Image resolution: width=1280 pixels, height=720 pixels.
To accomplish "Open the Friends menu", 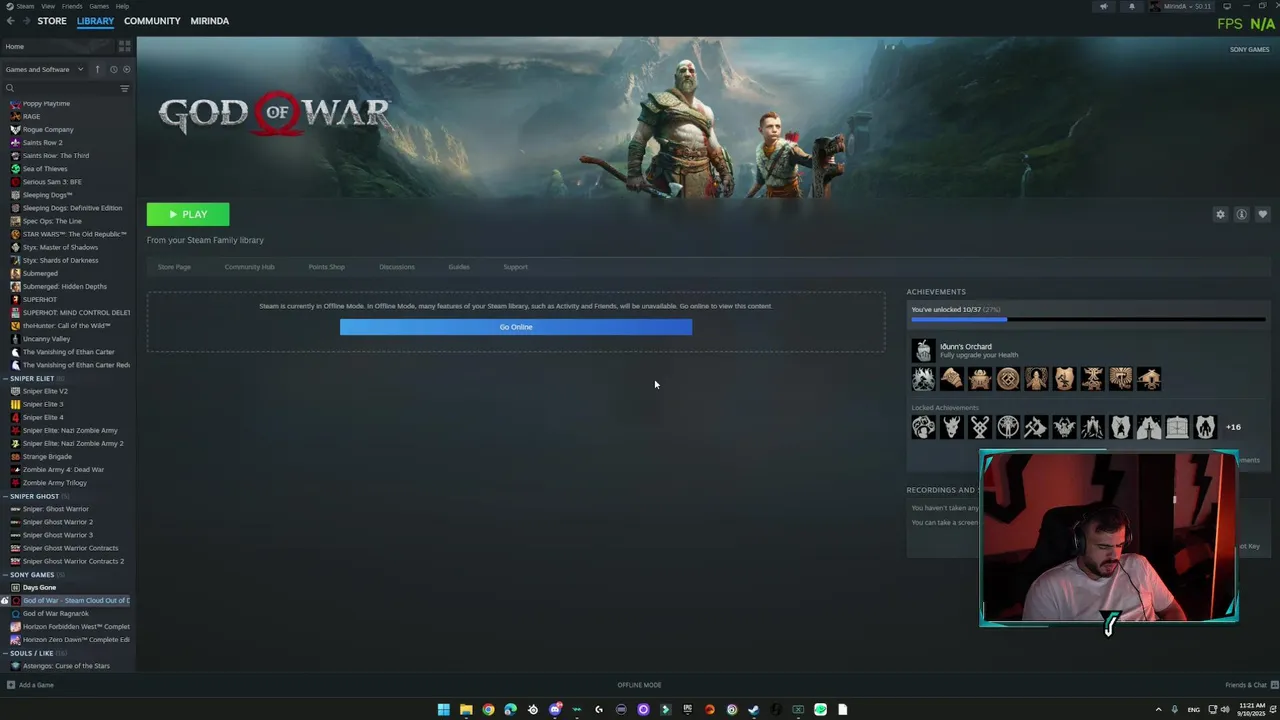I will 72,6.
